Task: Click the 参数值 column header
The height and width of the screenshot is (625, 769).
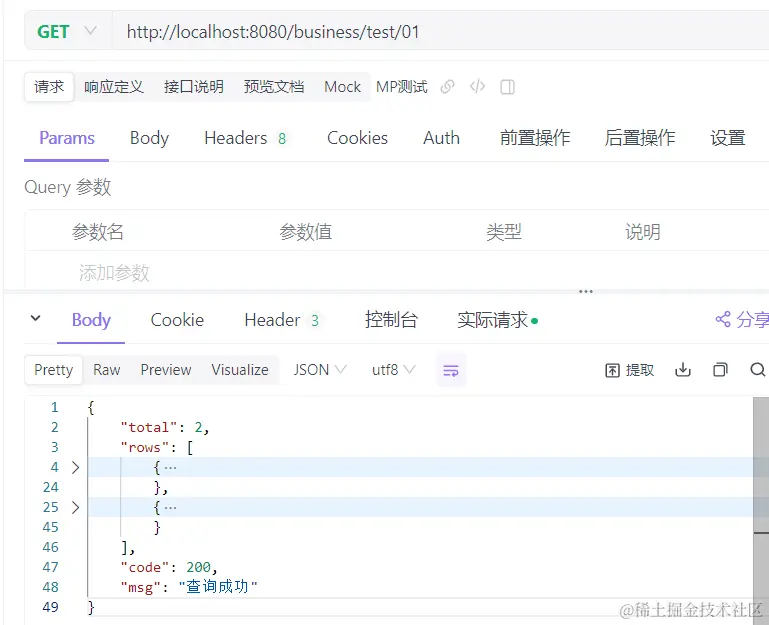Action: [x=306, y=232]
